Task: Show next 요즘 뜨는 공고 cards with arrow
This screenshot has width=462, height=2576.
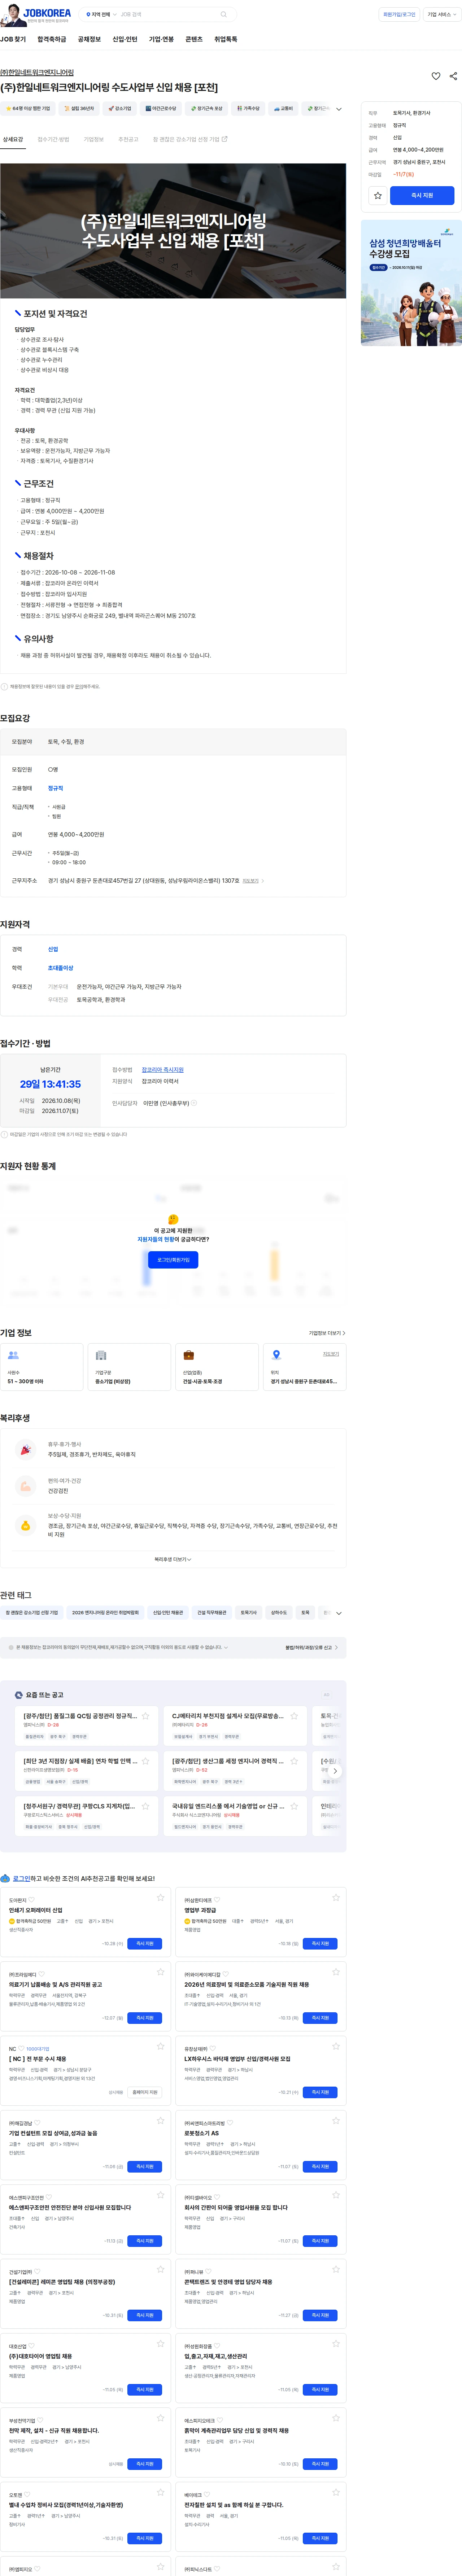Action: click(x=335, y=1771)
